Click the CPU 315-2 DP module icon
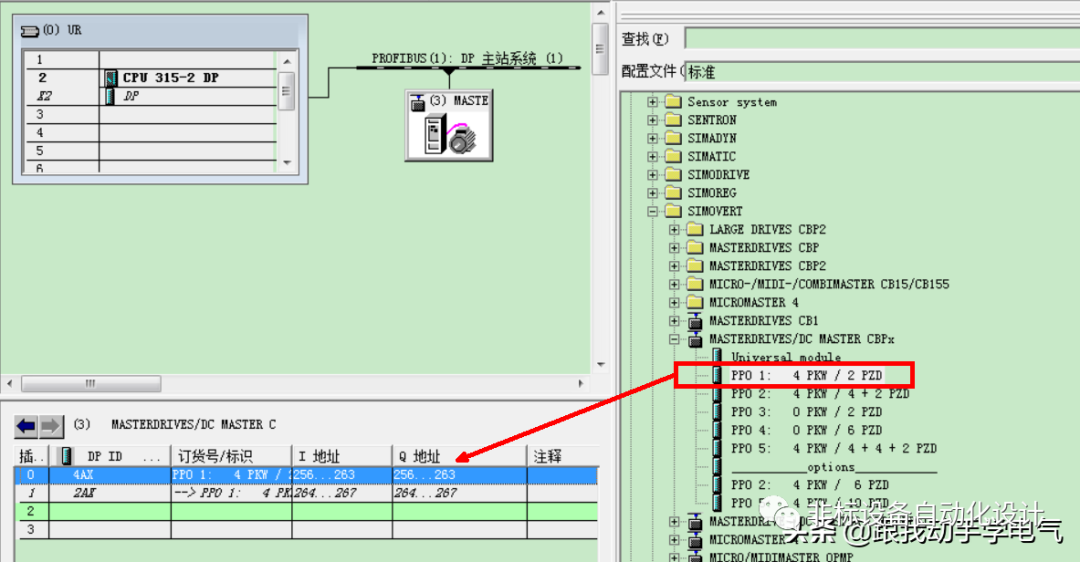The width and height of the screenshot is (1080, 562). [x=110, y=78]
